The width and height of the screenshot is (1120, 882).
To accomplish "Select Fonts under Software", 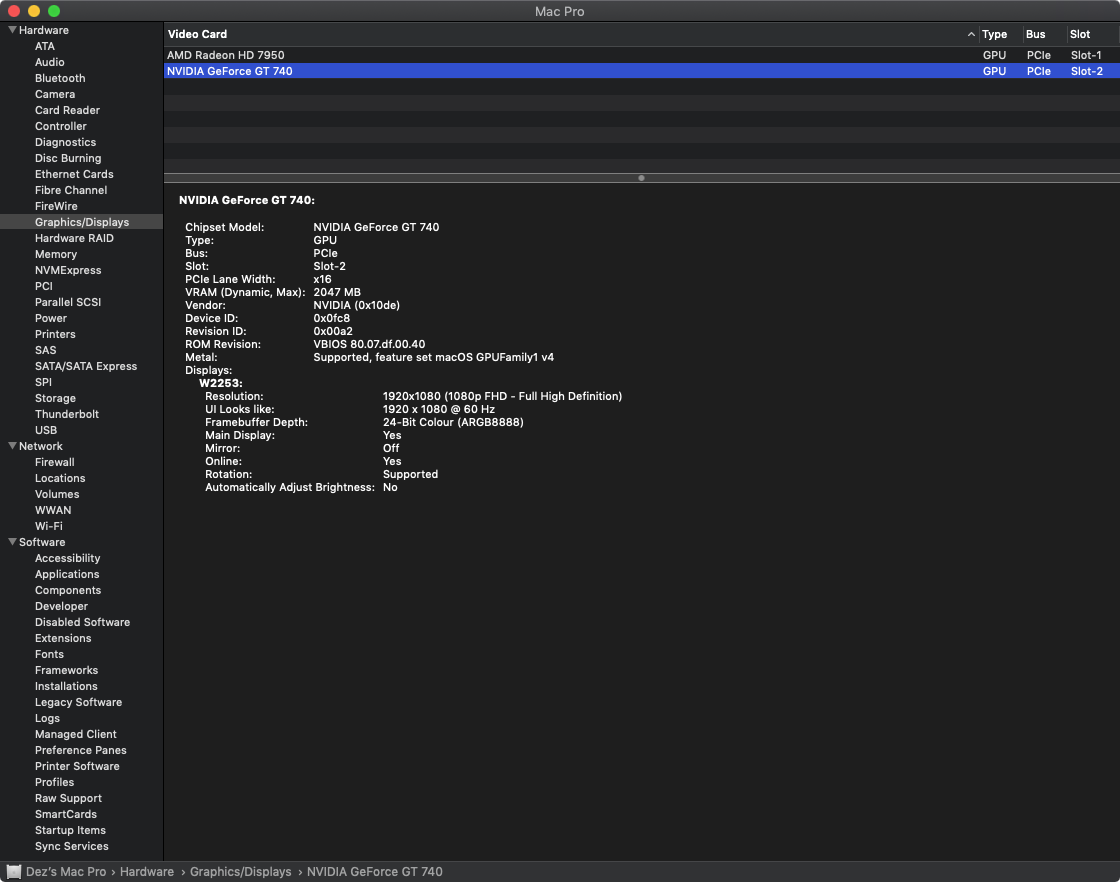I will pos(49,654).
